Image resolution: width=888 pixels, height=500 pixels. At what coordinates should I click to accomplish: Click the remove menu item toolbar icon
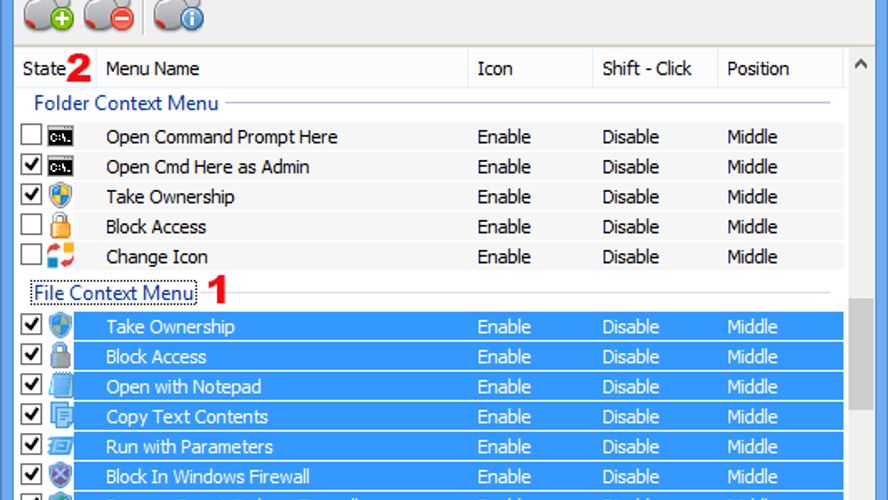click(109, 15)
